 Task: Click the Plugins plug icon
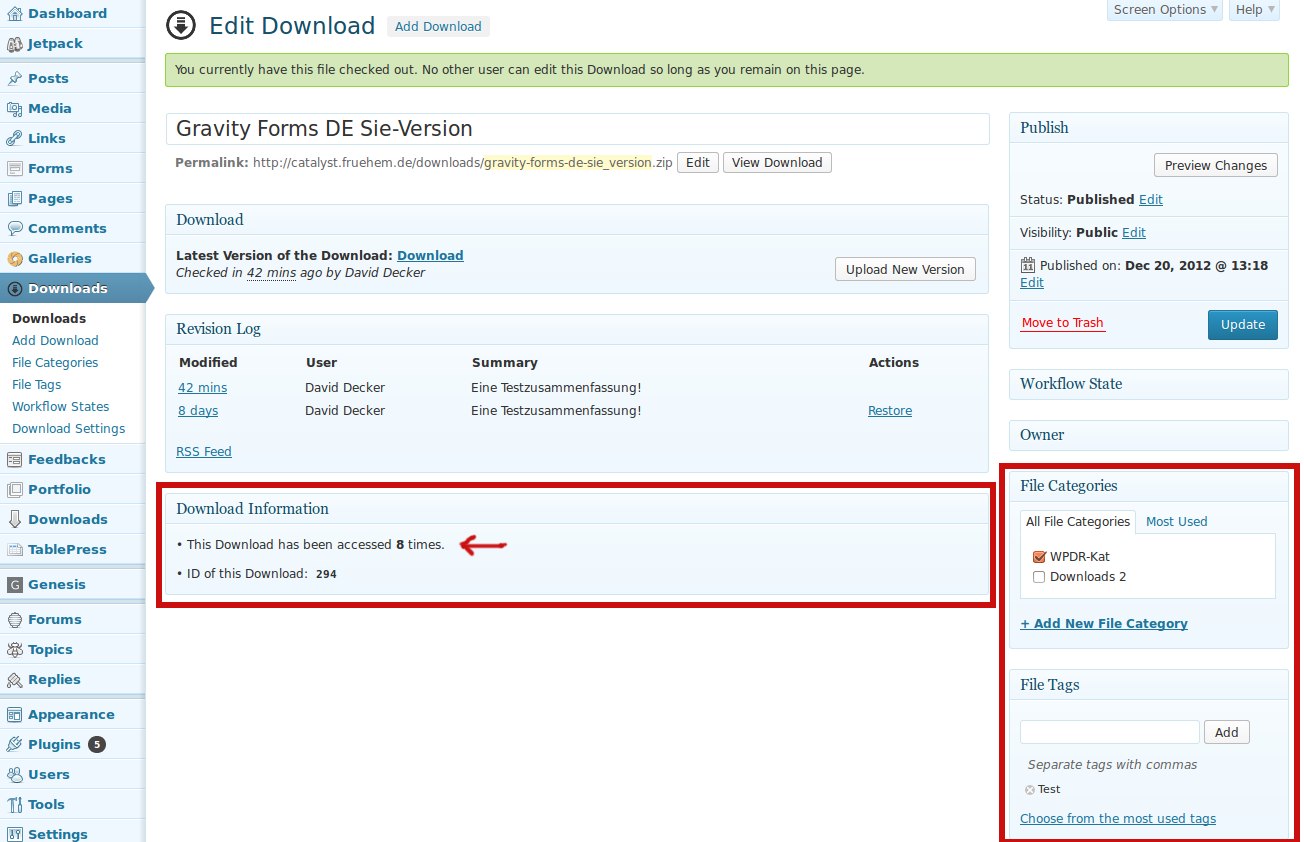tap(15, 745)
